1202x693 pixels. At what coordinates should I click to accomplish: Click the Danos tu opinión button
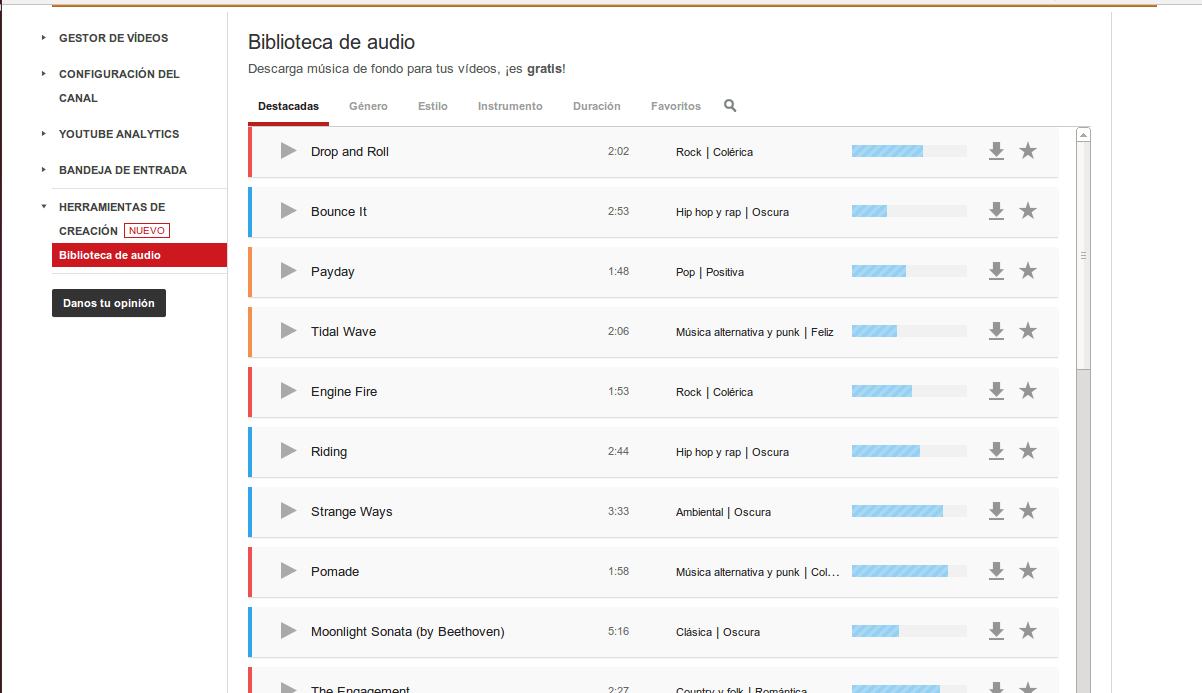coord(109,303)
